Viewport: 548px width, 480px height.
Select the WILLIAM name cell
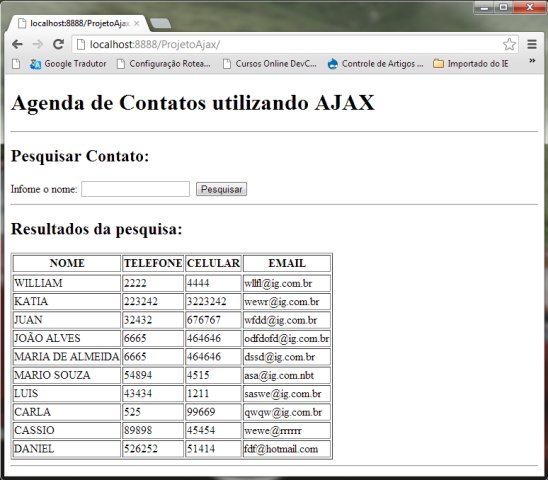[67, 283]
